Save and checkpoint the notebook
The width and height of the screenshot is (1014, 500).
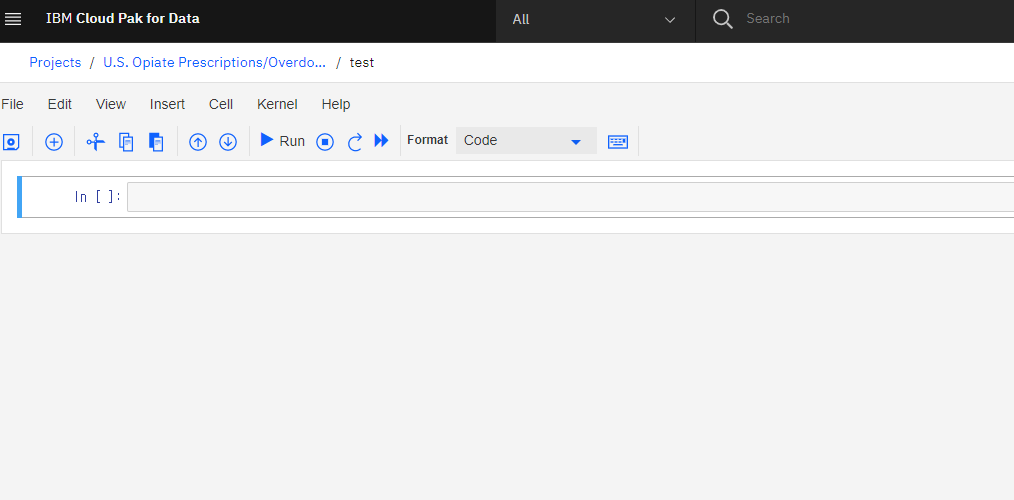[12, 142]
